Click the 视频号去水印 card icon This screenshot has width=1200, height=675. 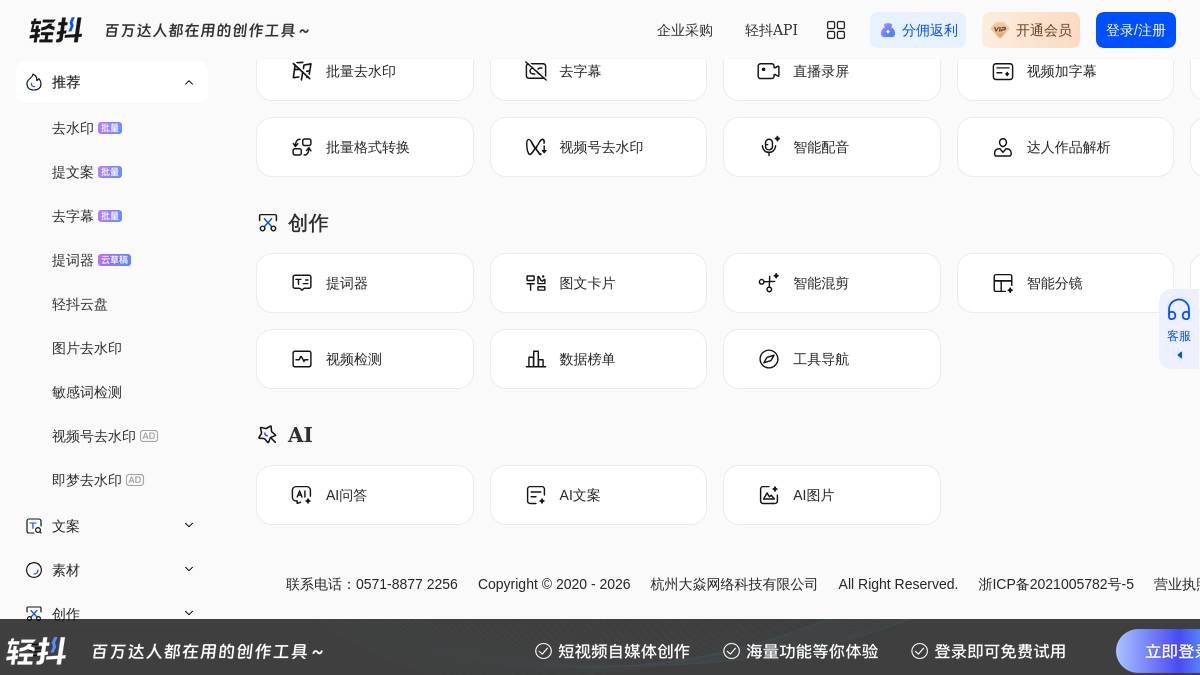click(536, 147)
